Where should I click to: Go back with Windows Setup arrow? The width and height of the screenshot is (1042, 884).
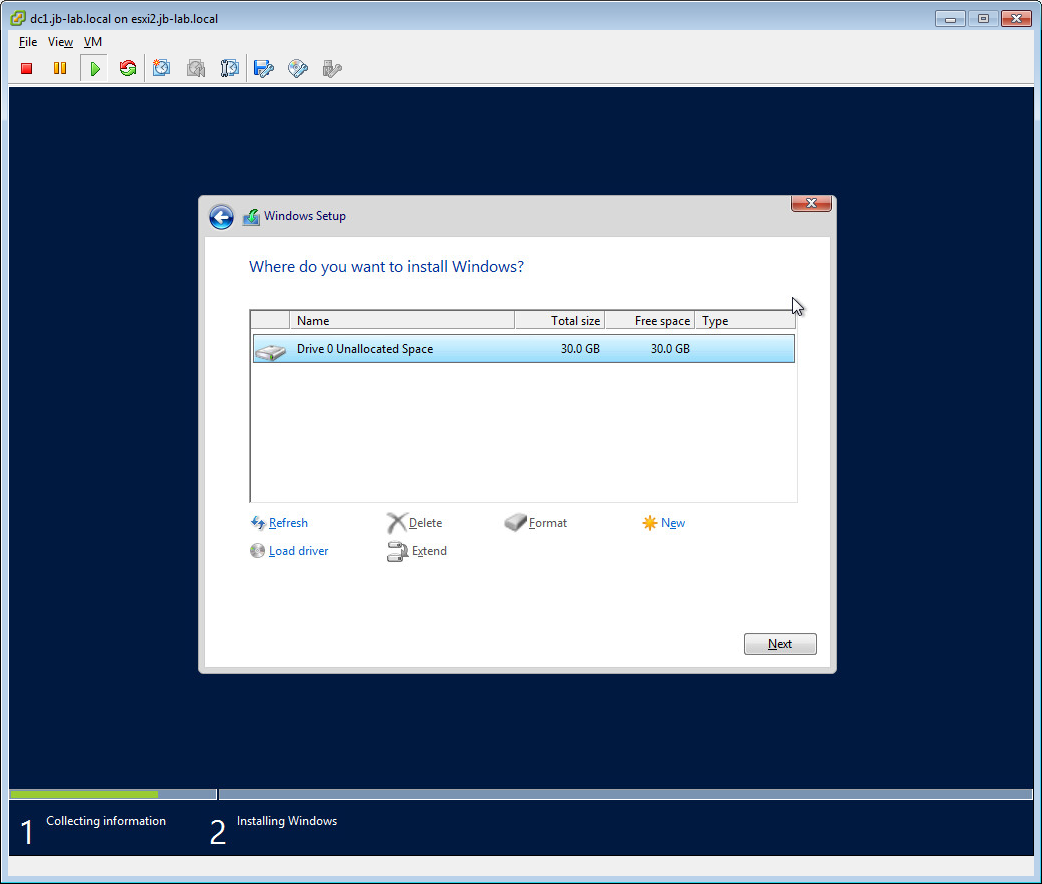[221, 217]
